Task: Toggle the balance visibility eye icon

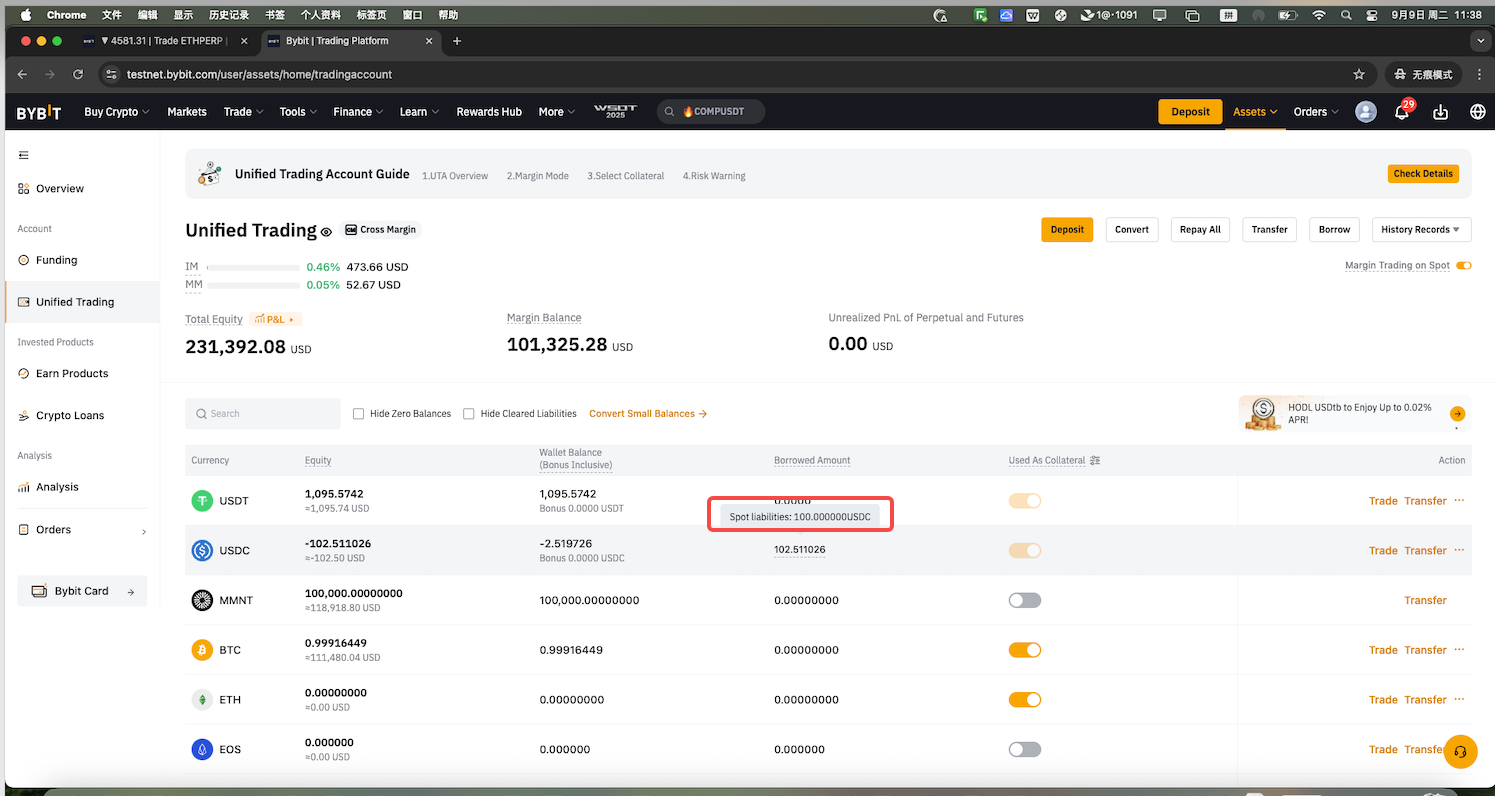Action: [326, 232]
